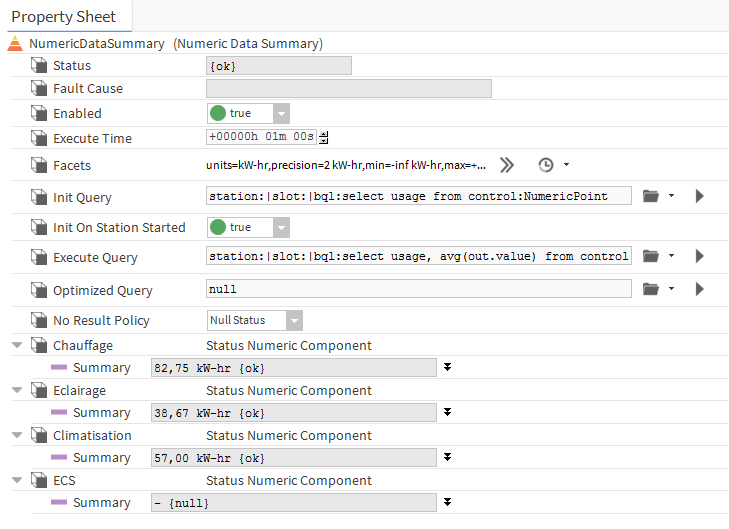729x529 pixels.
Task: Select the Climatisation property row
Action: point(92,436)
